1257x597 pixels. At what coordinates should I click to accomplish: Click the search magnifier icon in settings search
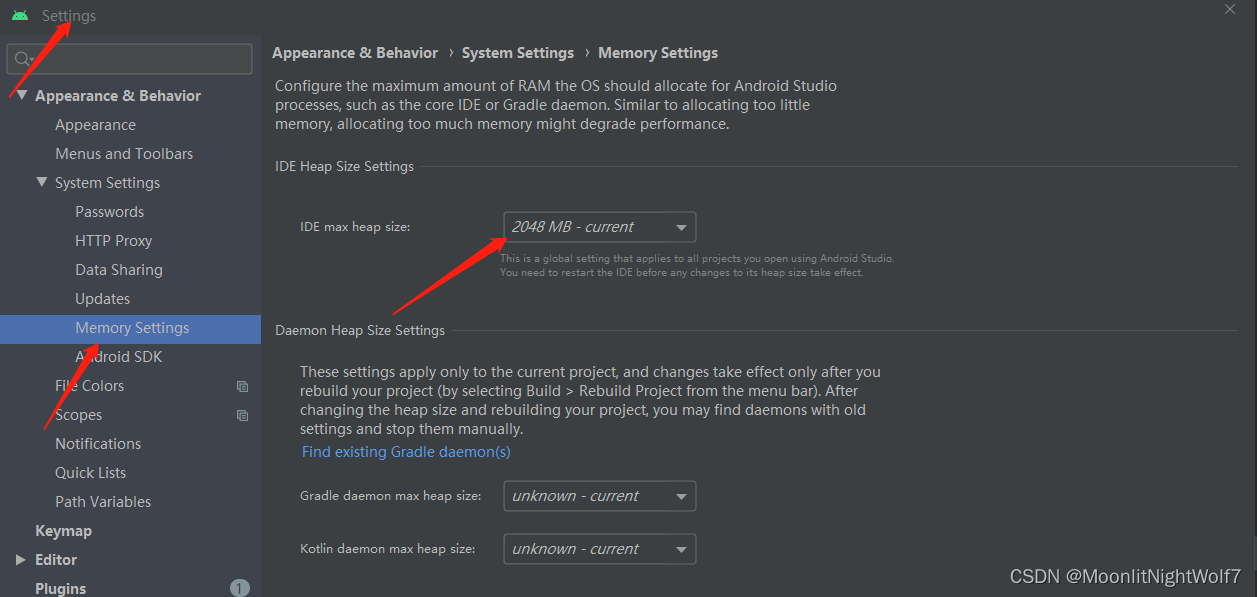23,59
